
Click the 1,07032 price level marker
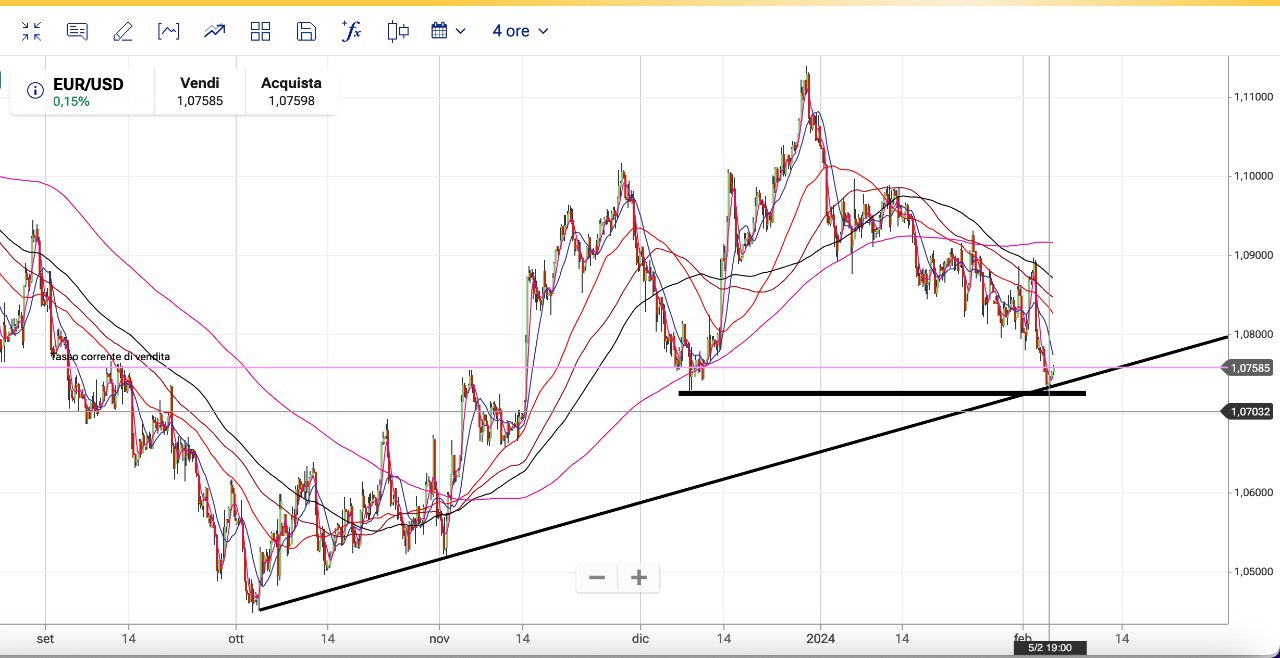coord(1251,411)
